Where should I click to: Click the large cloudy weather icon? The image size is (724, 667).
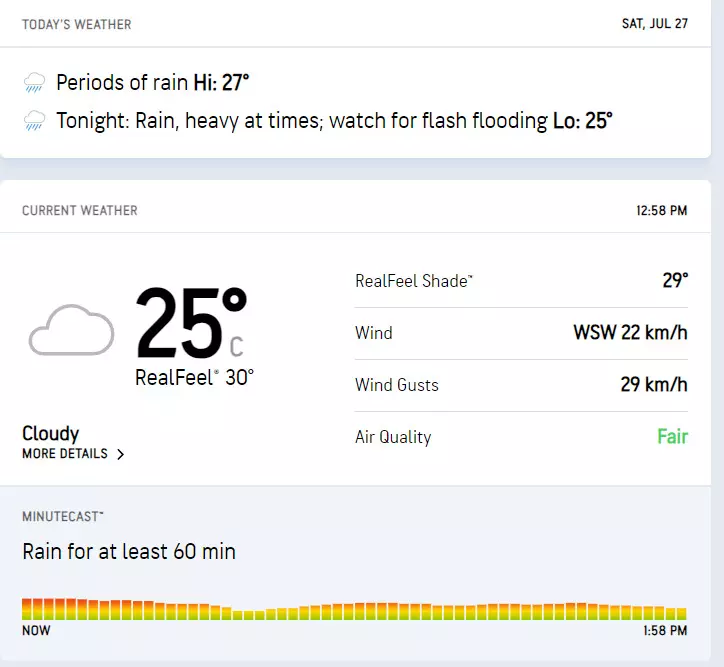[x=71, y=331]
